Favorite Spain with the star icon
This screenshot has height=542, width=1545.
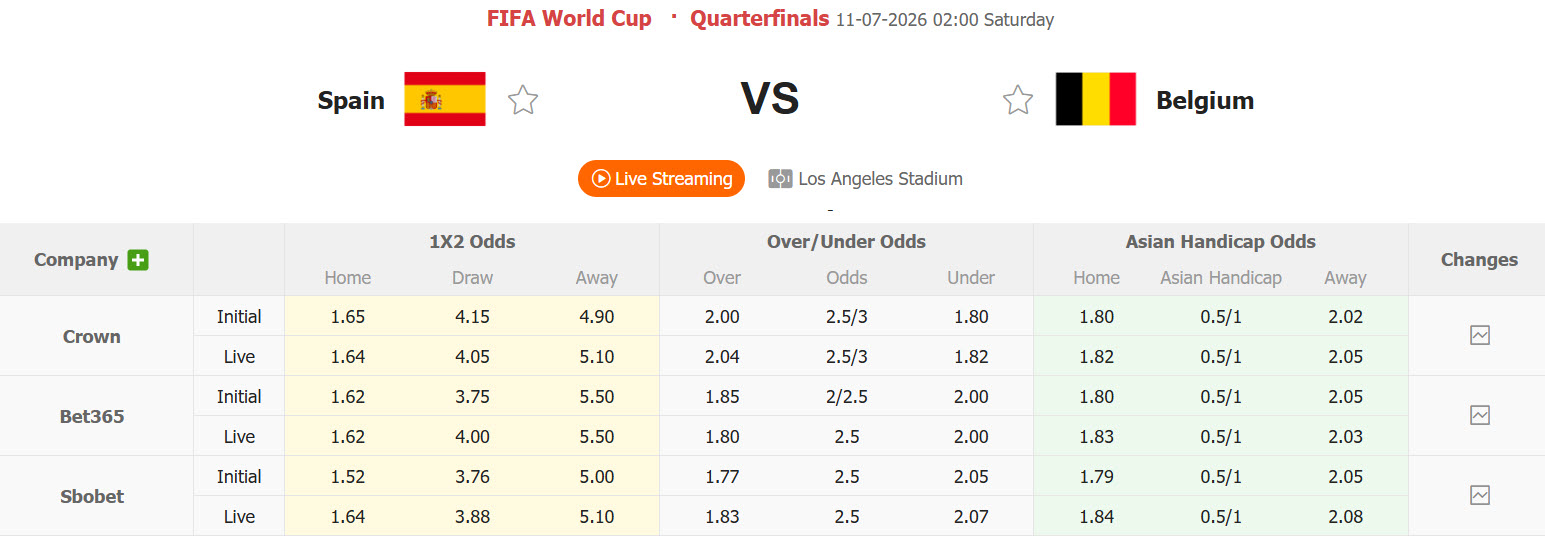tap(522, 100)
